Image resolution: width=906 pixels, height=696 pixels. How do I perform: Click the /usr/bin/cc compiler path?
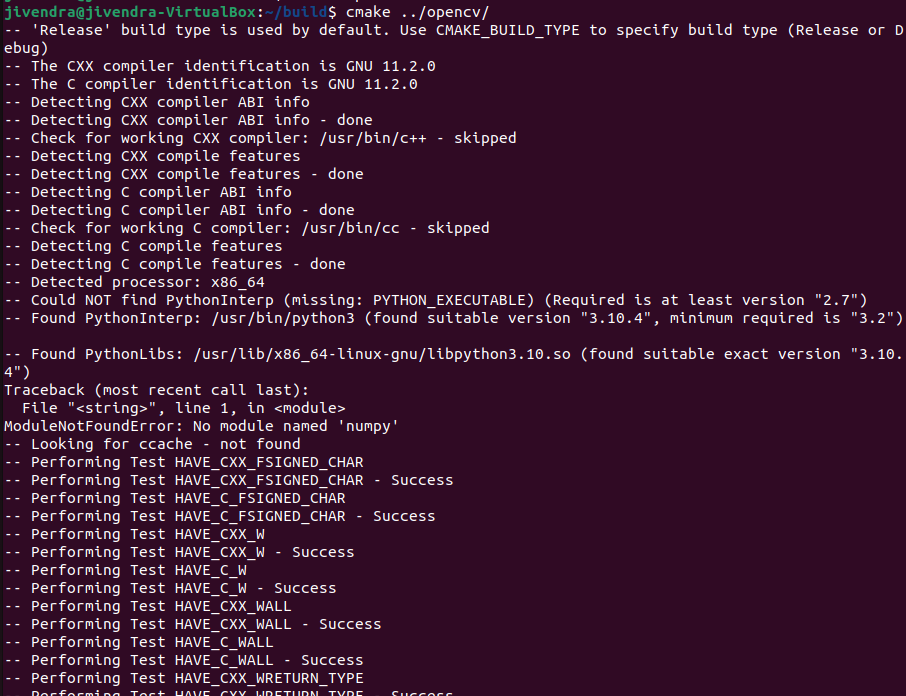[x=350, y=229]
